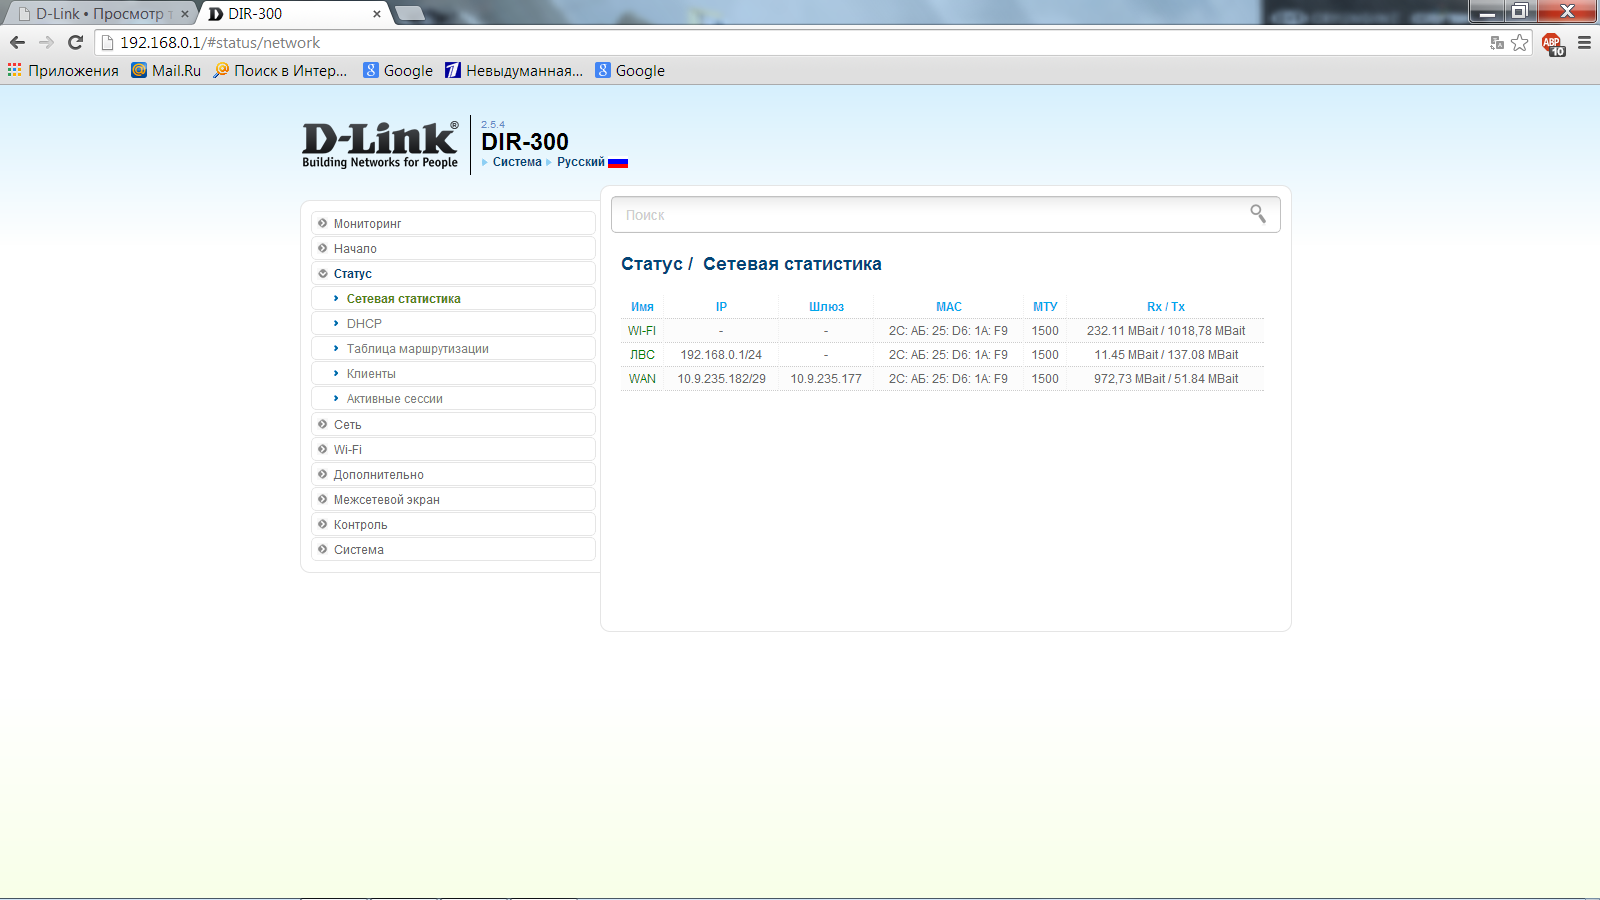
Task: Open the Русский language dropdown
Action: tap(581, 162)
